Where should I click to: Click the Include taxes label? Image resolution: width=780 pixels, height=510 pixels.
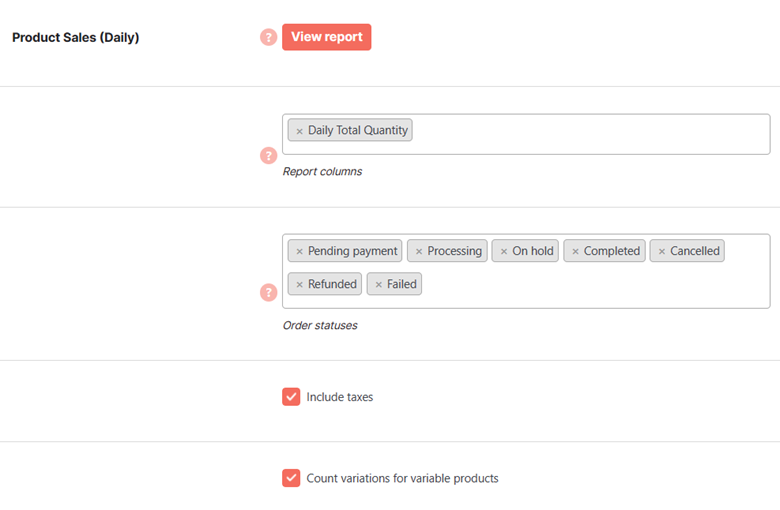tap(340, 397)
